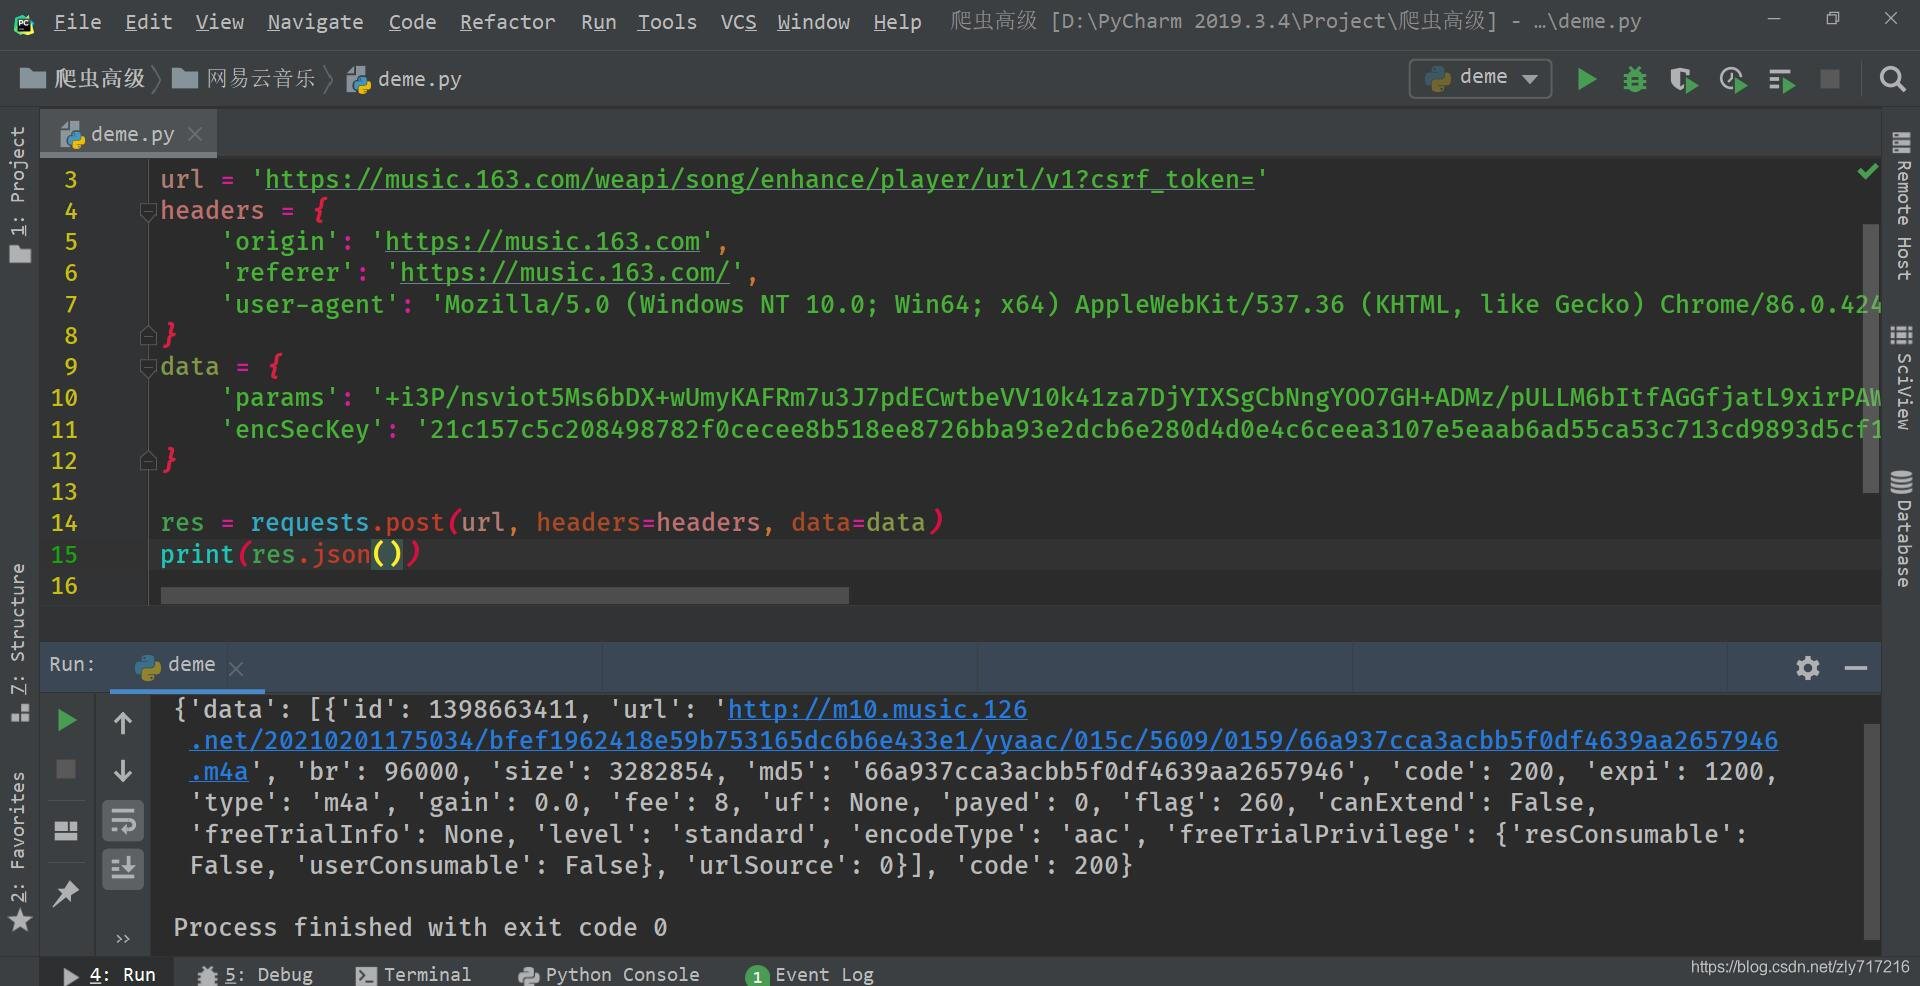Switch to the 4: Run bottom tab
The width and height of the screenshot is (1920, 986).
pos(109,974)
